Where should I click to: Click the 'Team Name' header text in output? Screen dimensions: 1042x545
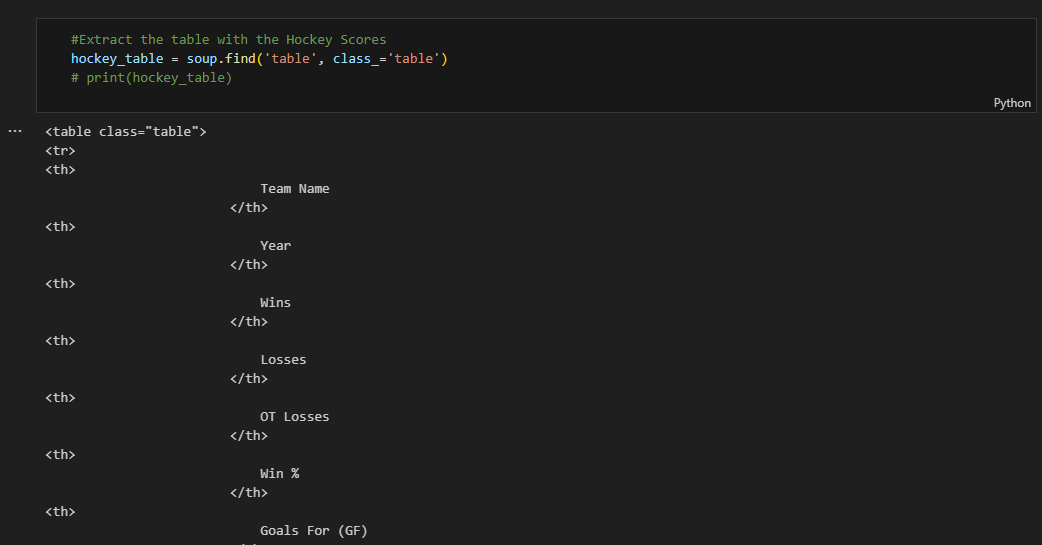[294, 189]
